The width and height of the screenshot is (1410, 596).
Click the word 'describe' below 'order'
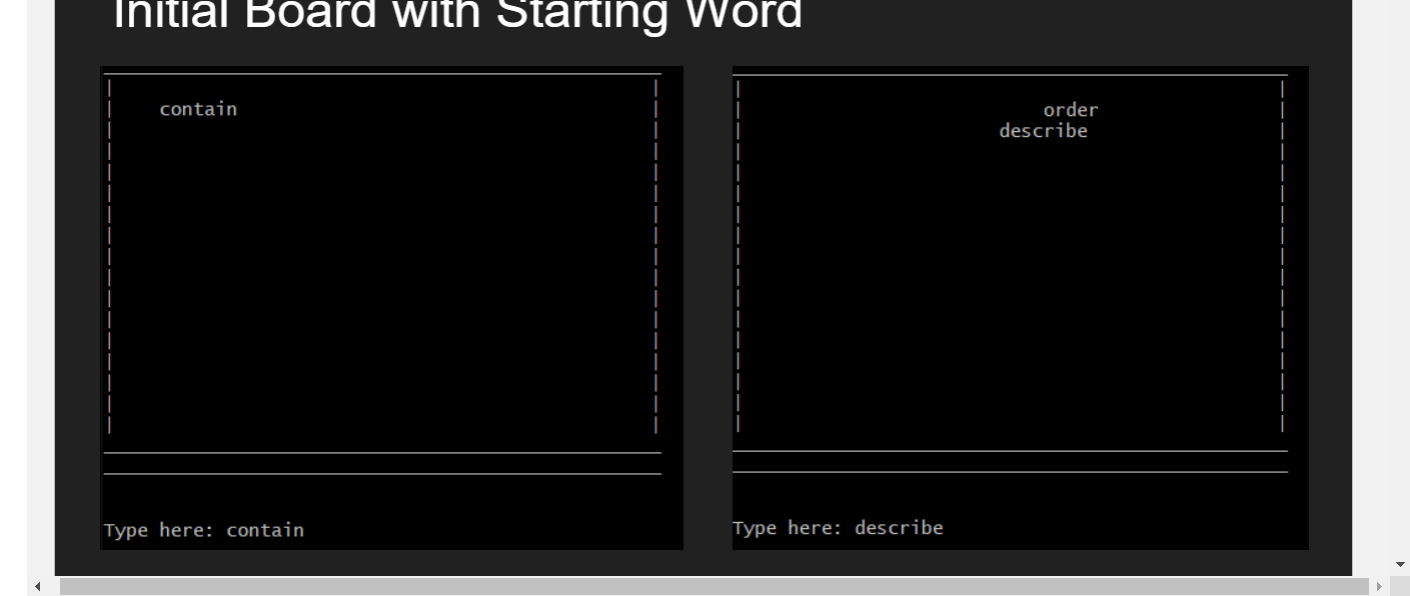click(x=1043, y=130)
